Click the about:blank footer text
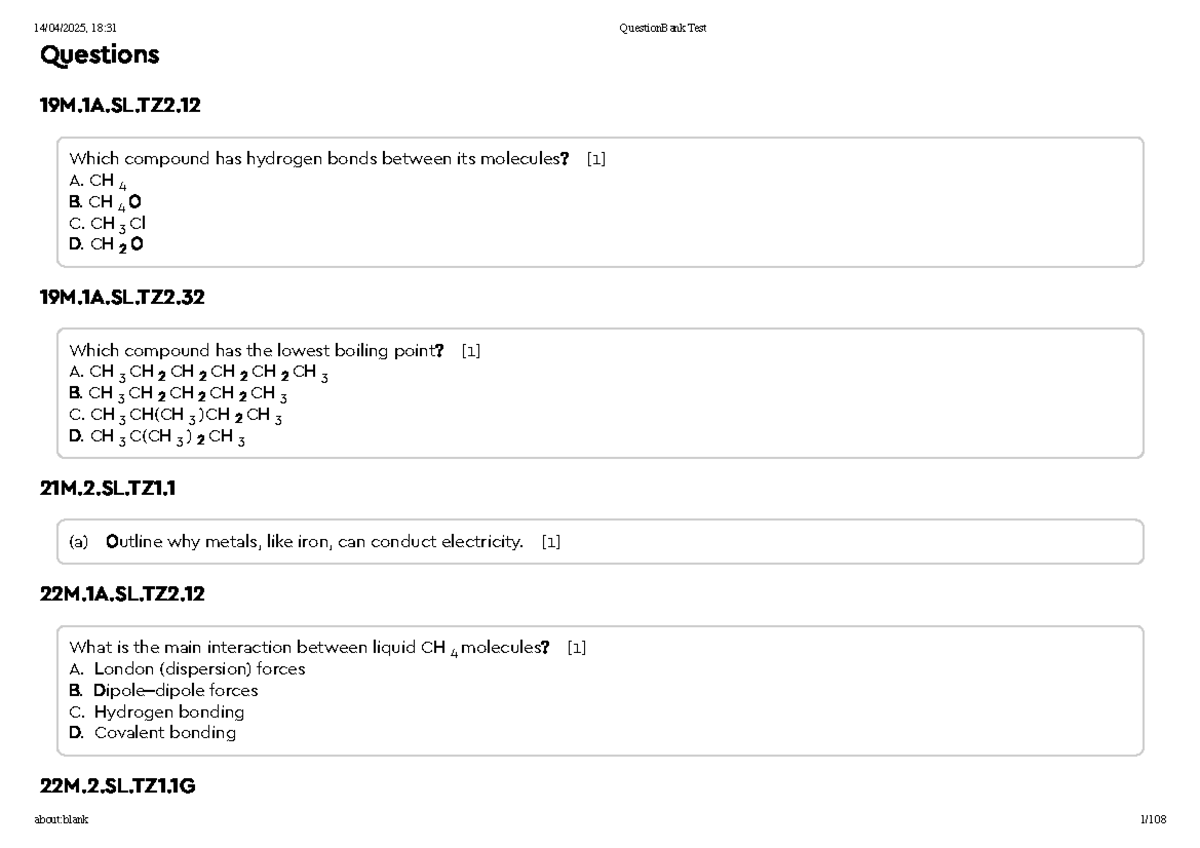The height and width of the screenshot is (848, 1200). 61,819
